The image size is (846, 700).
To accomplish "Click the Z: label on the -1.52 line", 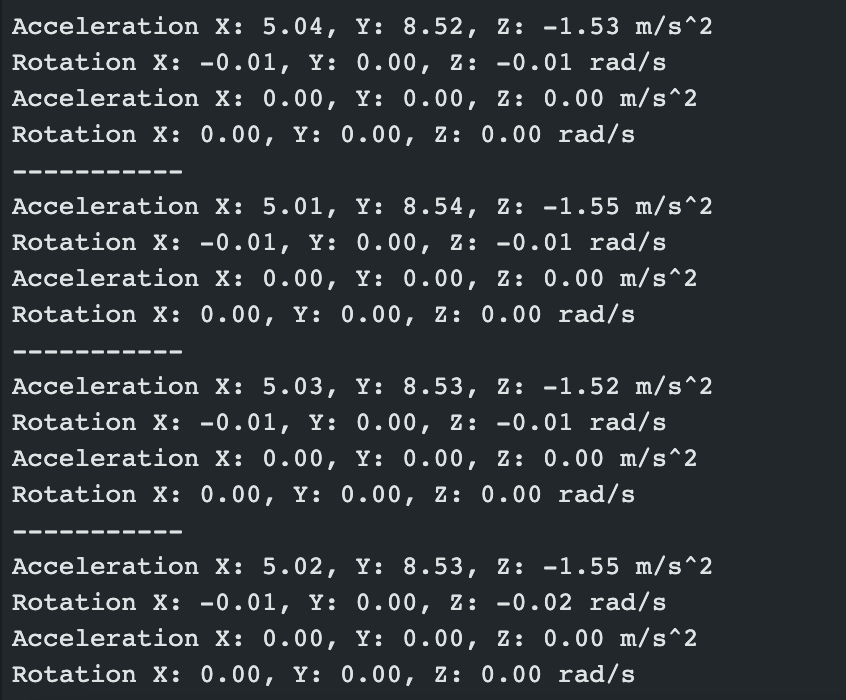I will 510,386.
